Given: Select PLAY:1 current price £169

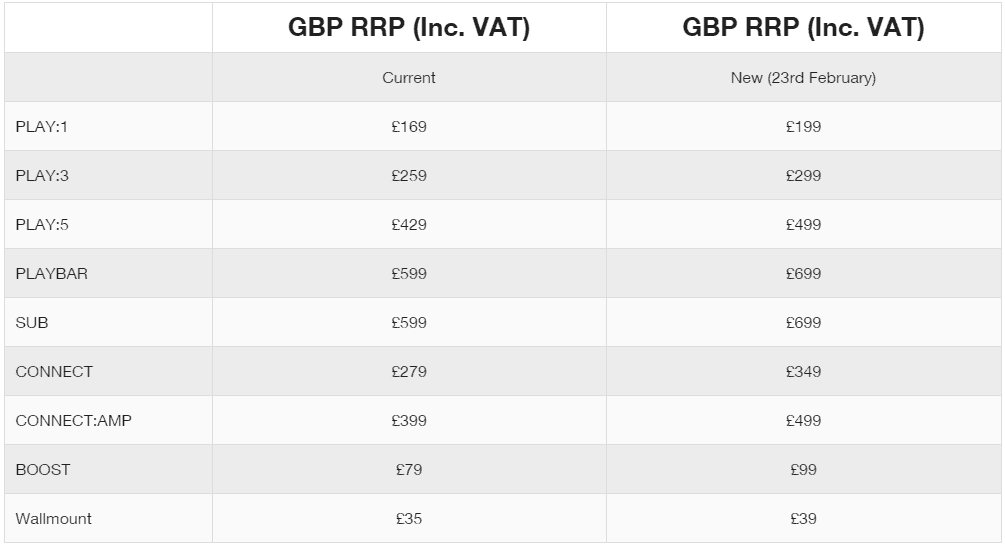Looking at the screenshot, I should pyautogui.click(x=409, y=127).
